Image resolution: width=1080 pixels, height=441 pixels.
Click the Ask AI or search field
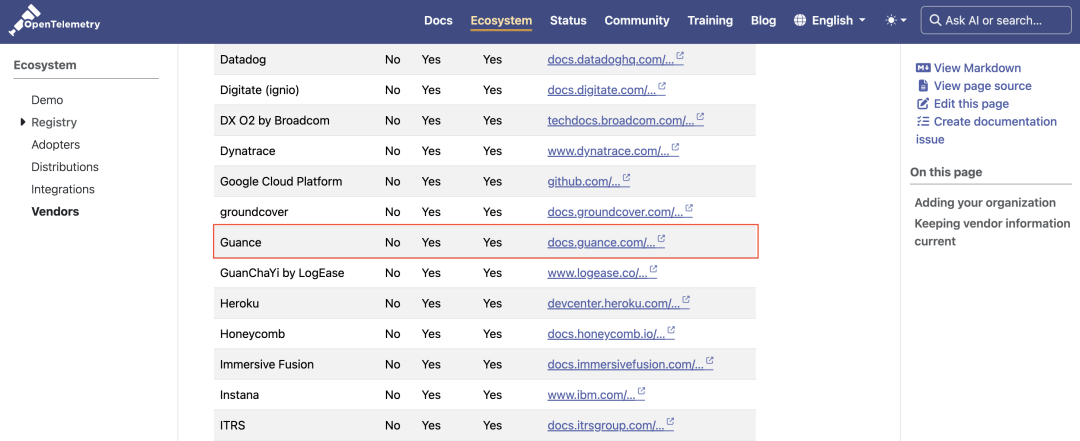[996, 21]
